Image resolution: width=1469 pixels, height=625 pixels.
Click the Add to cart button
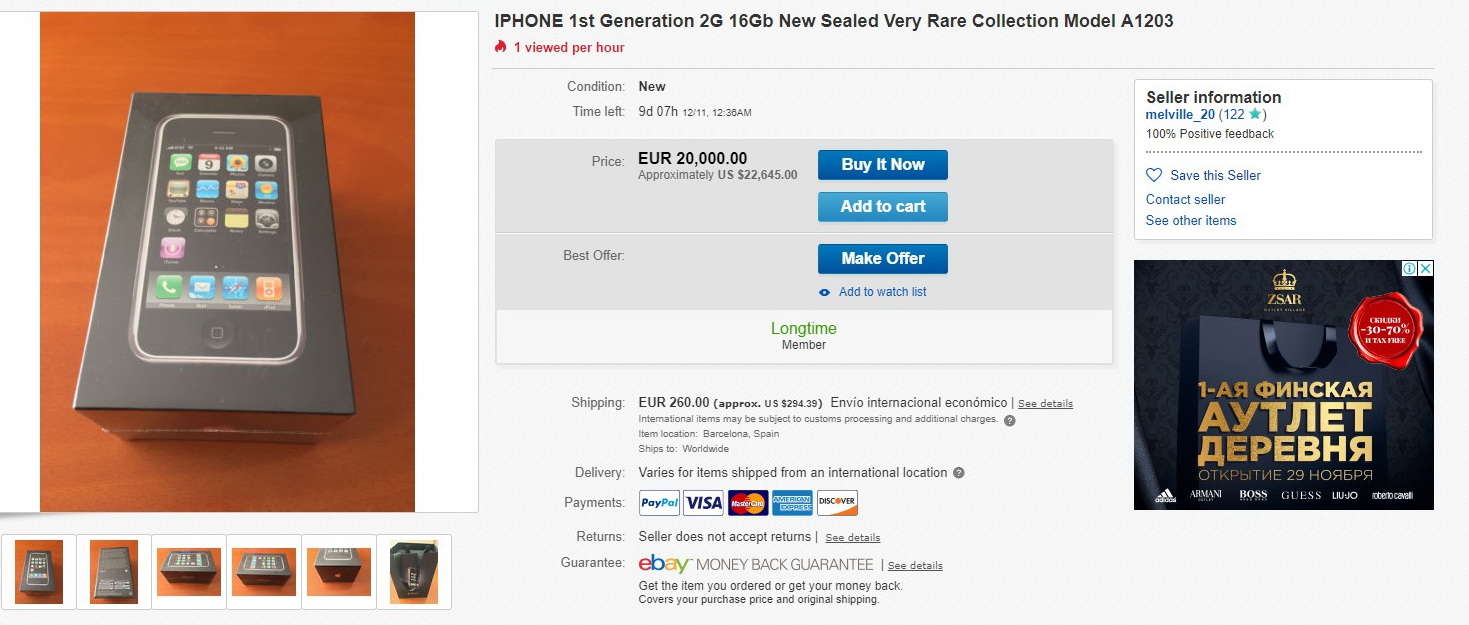(x=882, y=207)
